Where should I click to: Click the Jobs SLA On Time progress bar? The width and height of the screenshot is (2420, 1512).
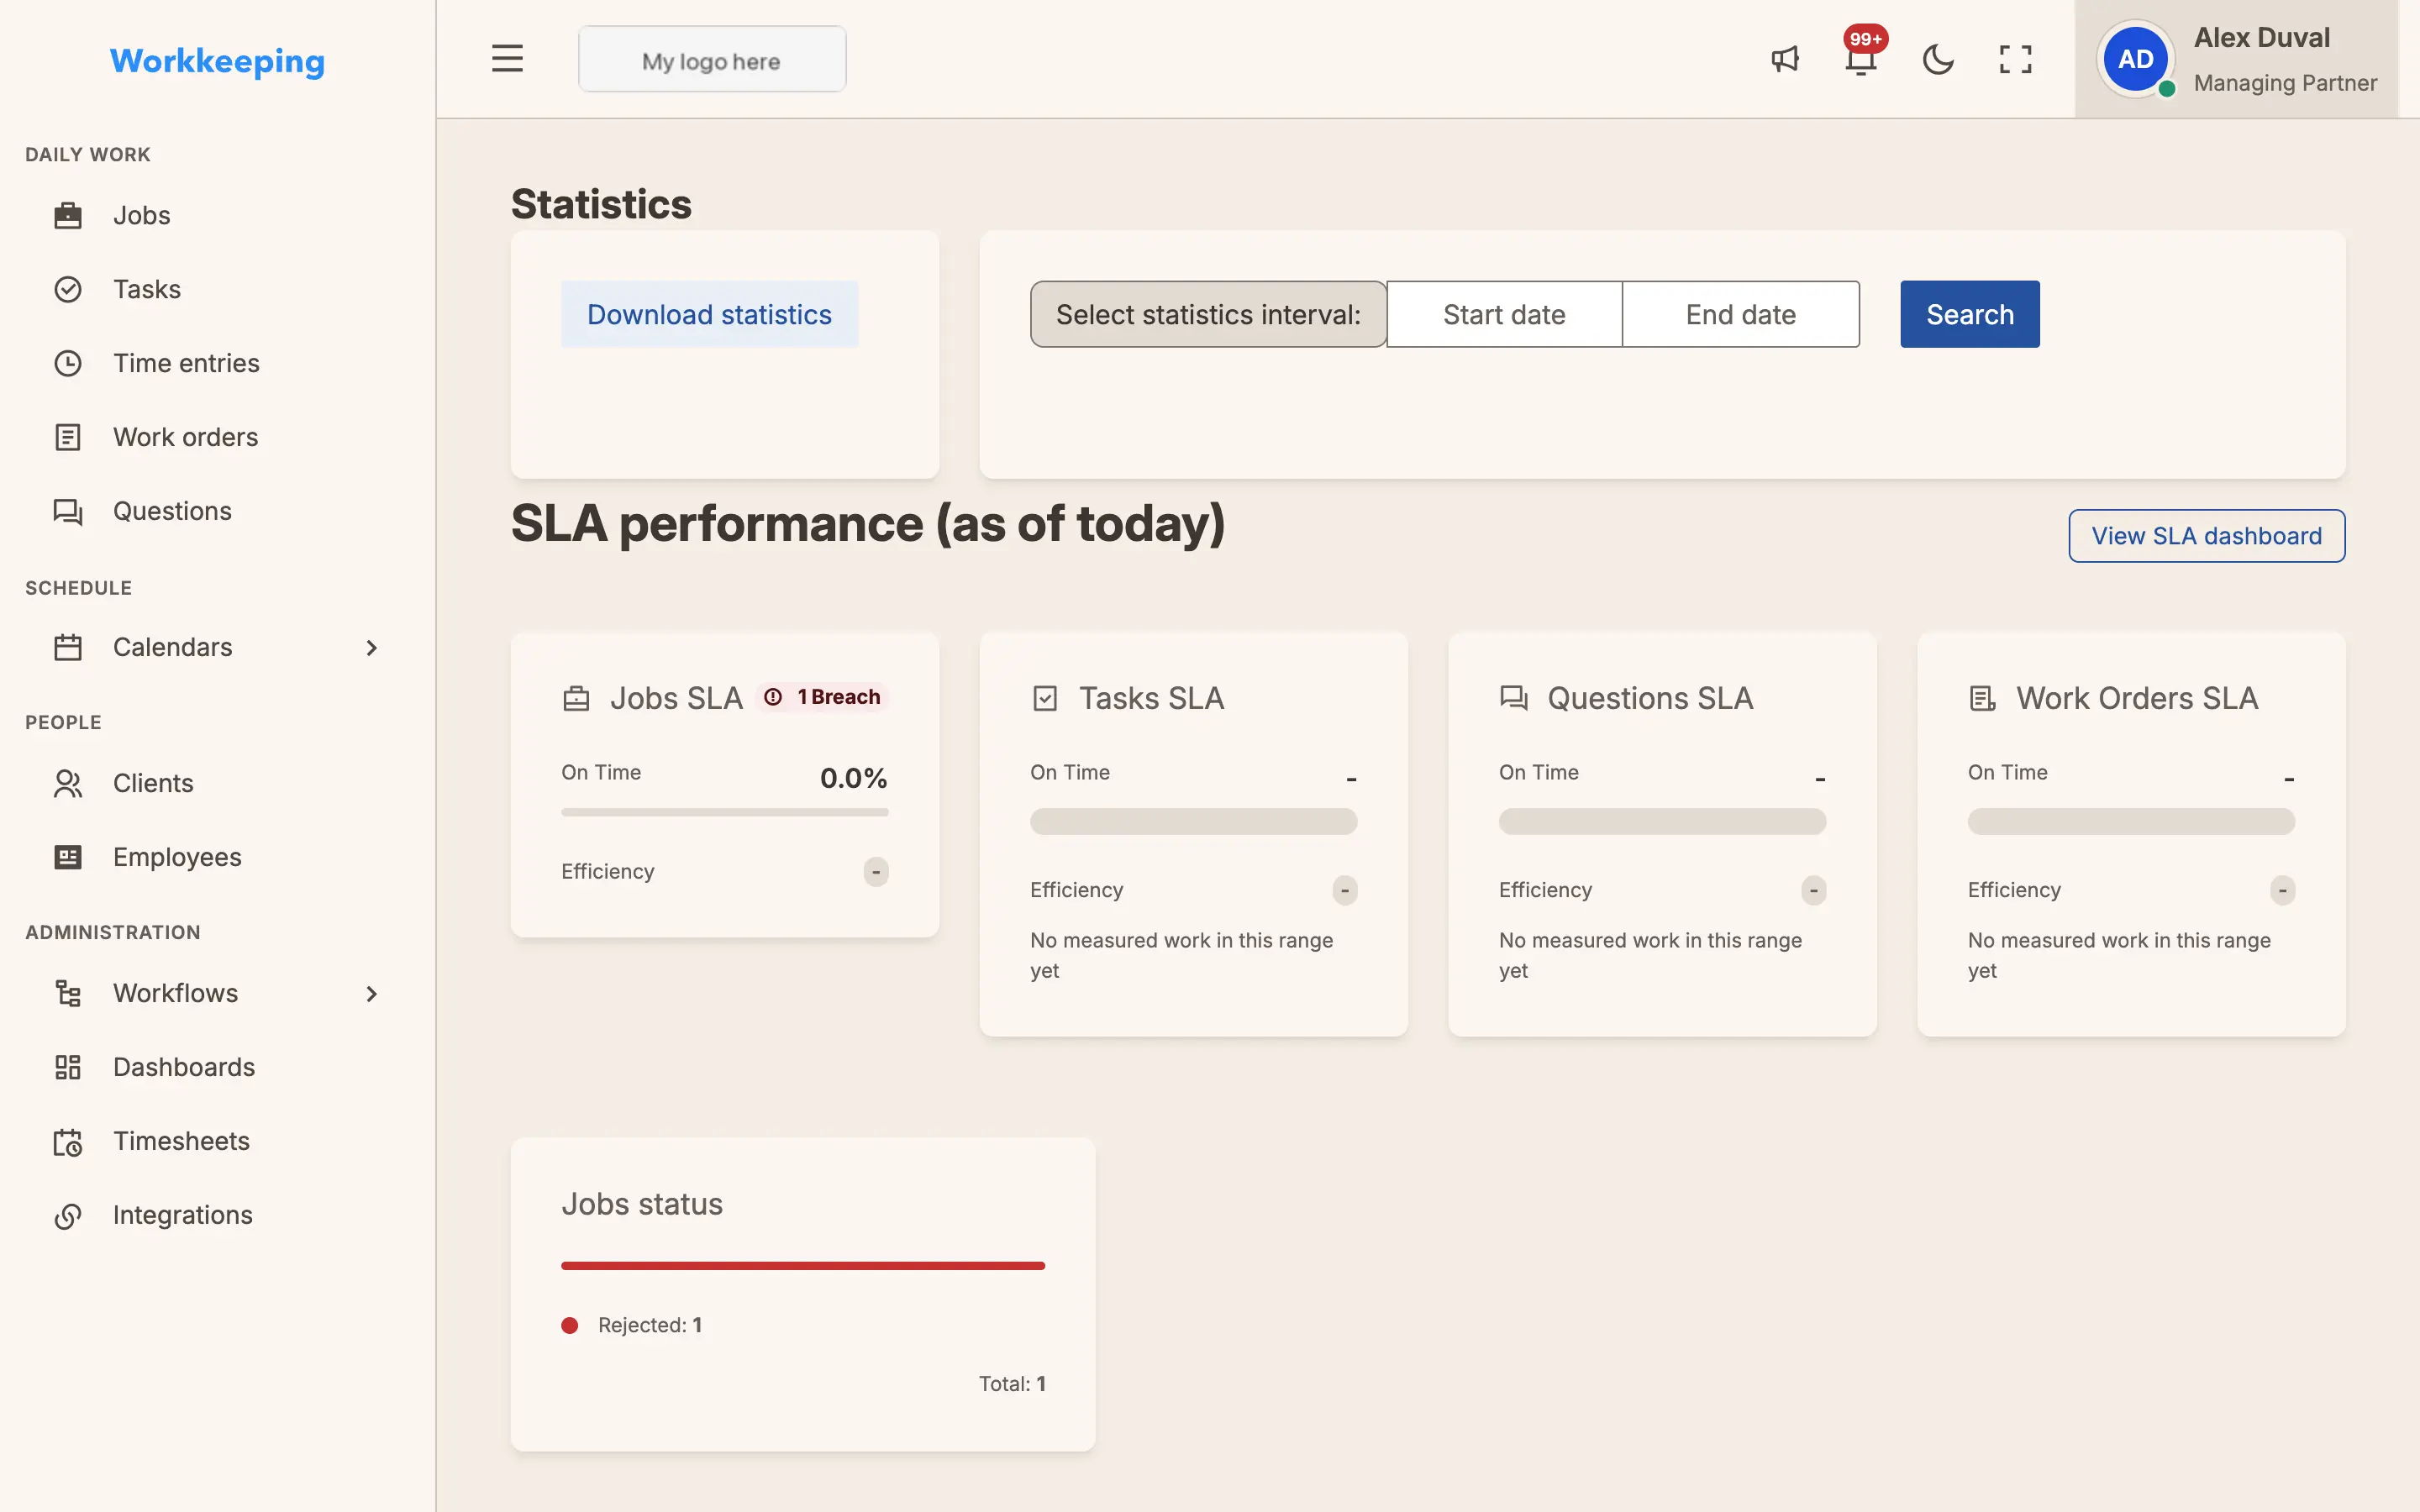click(x=725, y=812)
